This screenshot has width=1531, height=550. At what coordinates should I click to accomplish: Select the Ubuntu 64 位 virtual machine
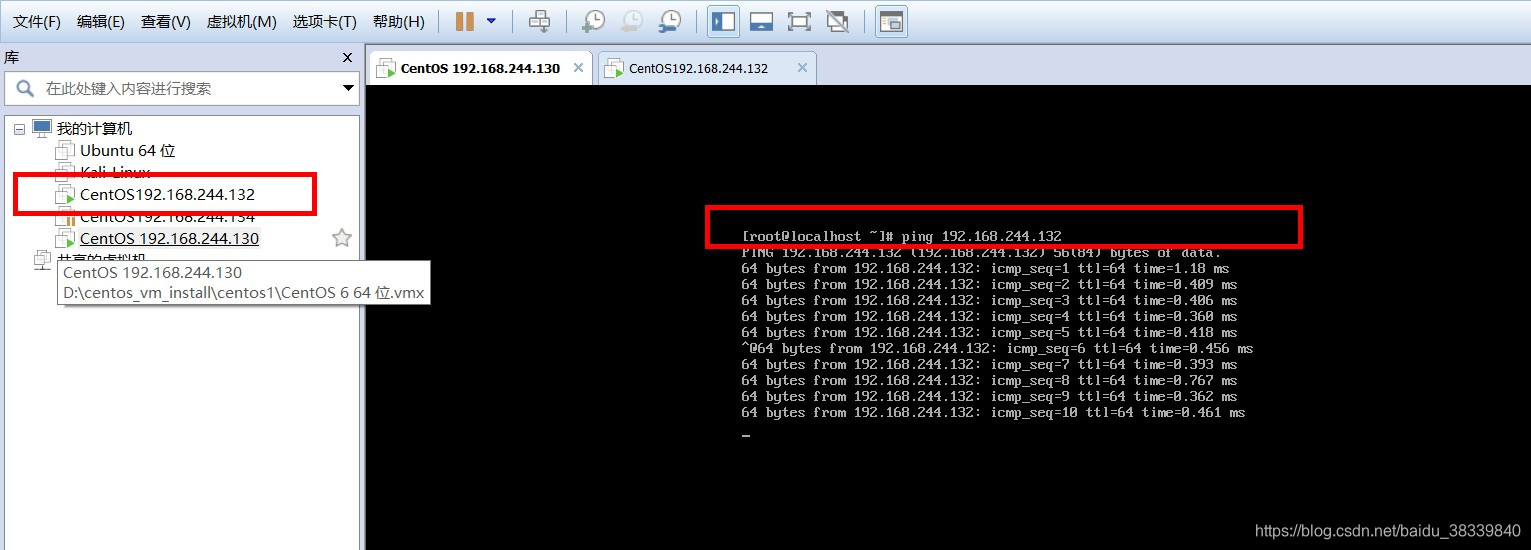click(x=127, y=151)
